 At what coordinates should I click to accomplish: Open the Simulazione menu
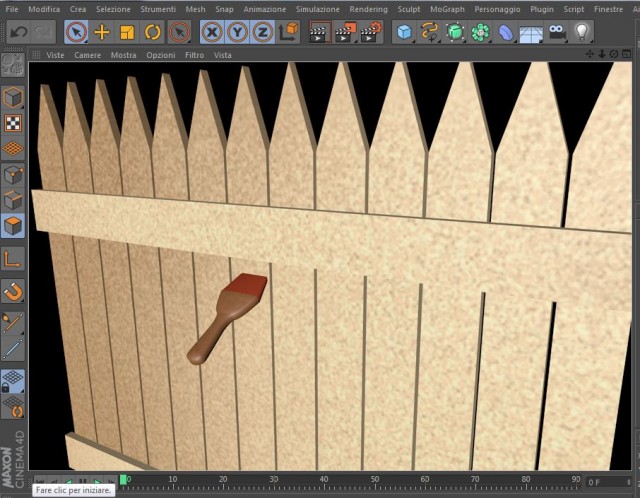pos(318,9)
